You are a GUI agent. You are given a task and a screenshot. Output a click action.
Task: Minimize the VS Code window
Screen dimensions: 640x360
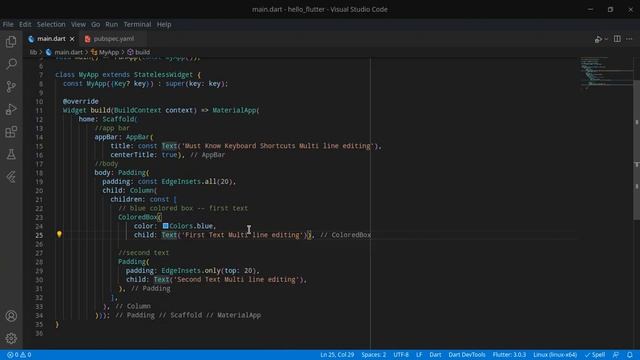[591, 9]
